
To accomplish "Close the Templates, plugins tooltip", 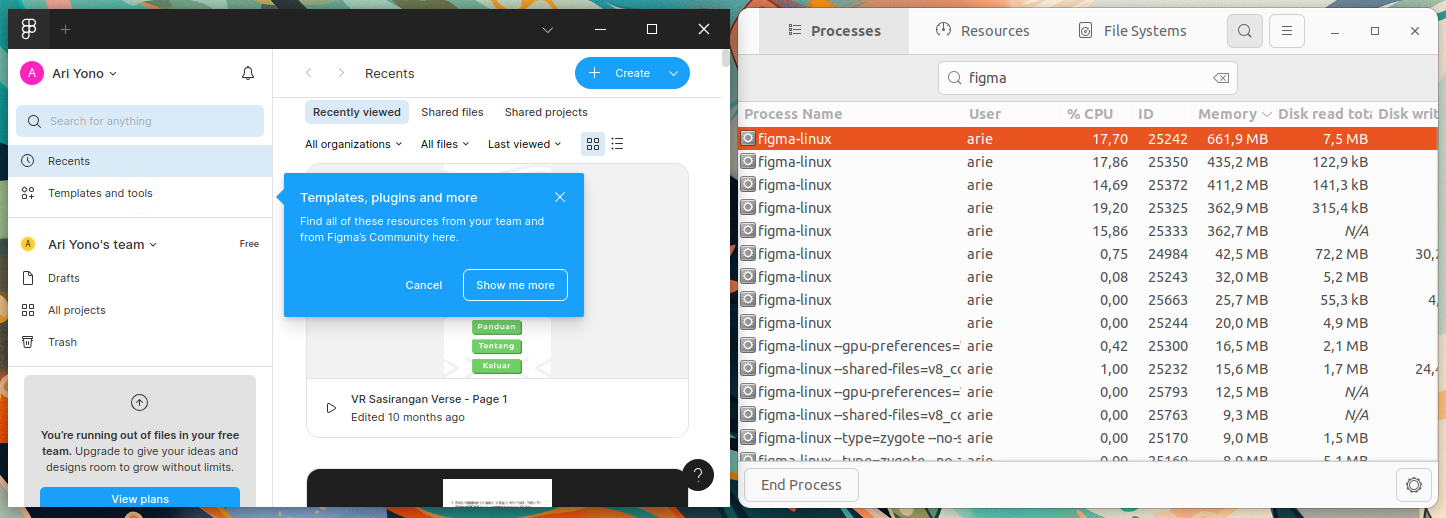I will [x=560, y=197].
